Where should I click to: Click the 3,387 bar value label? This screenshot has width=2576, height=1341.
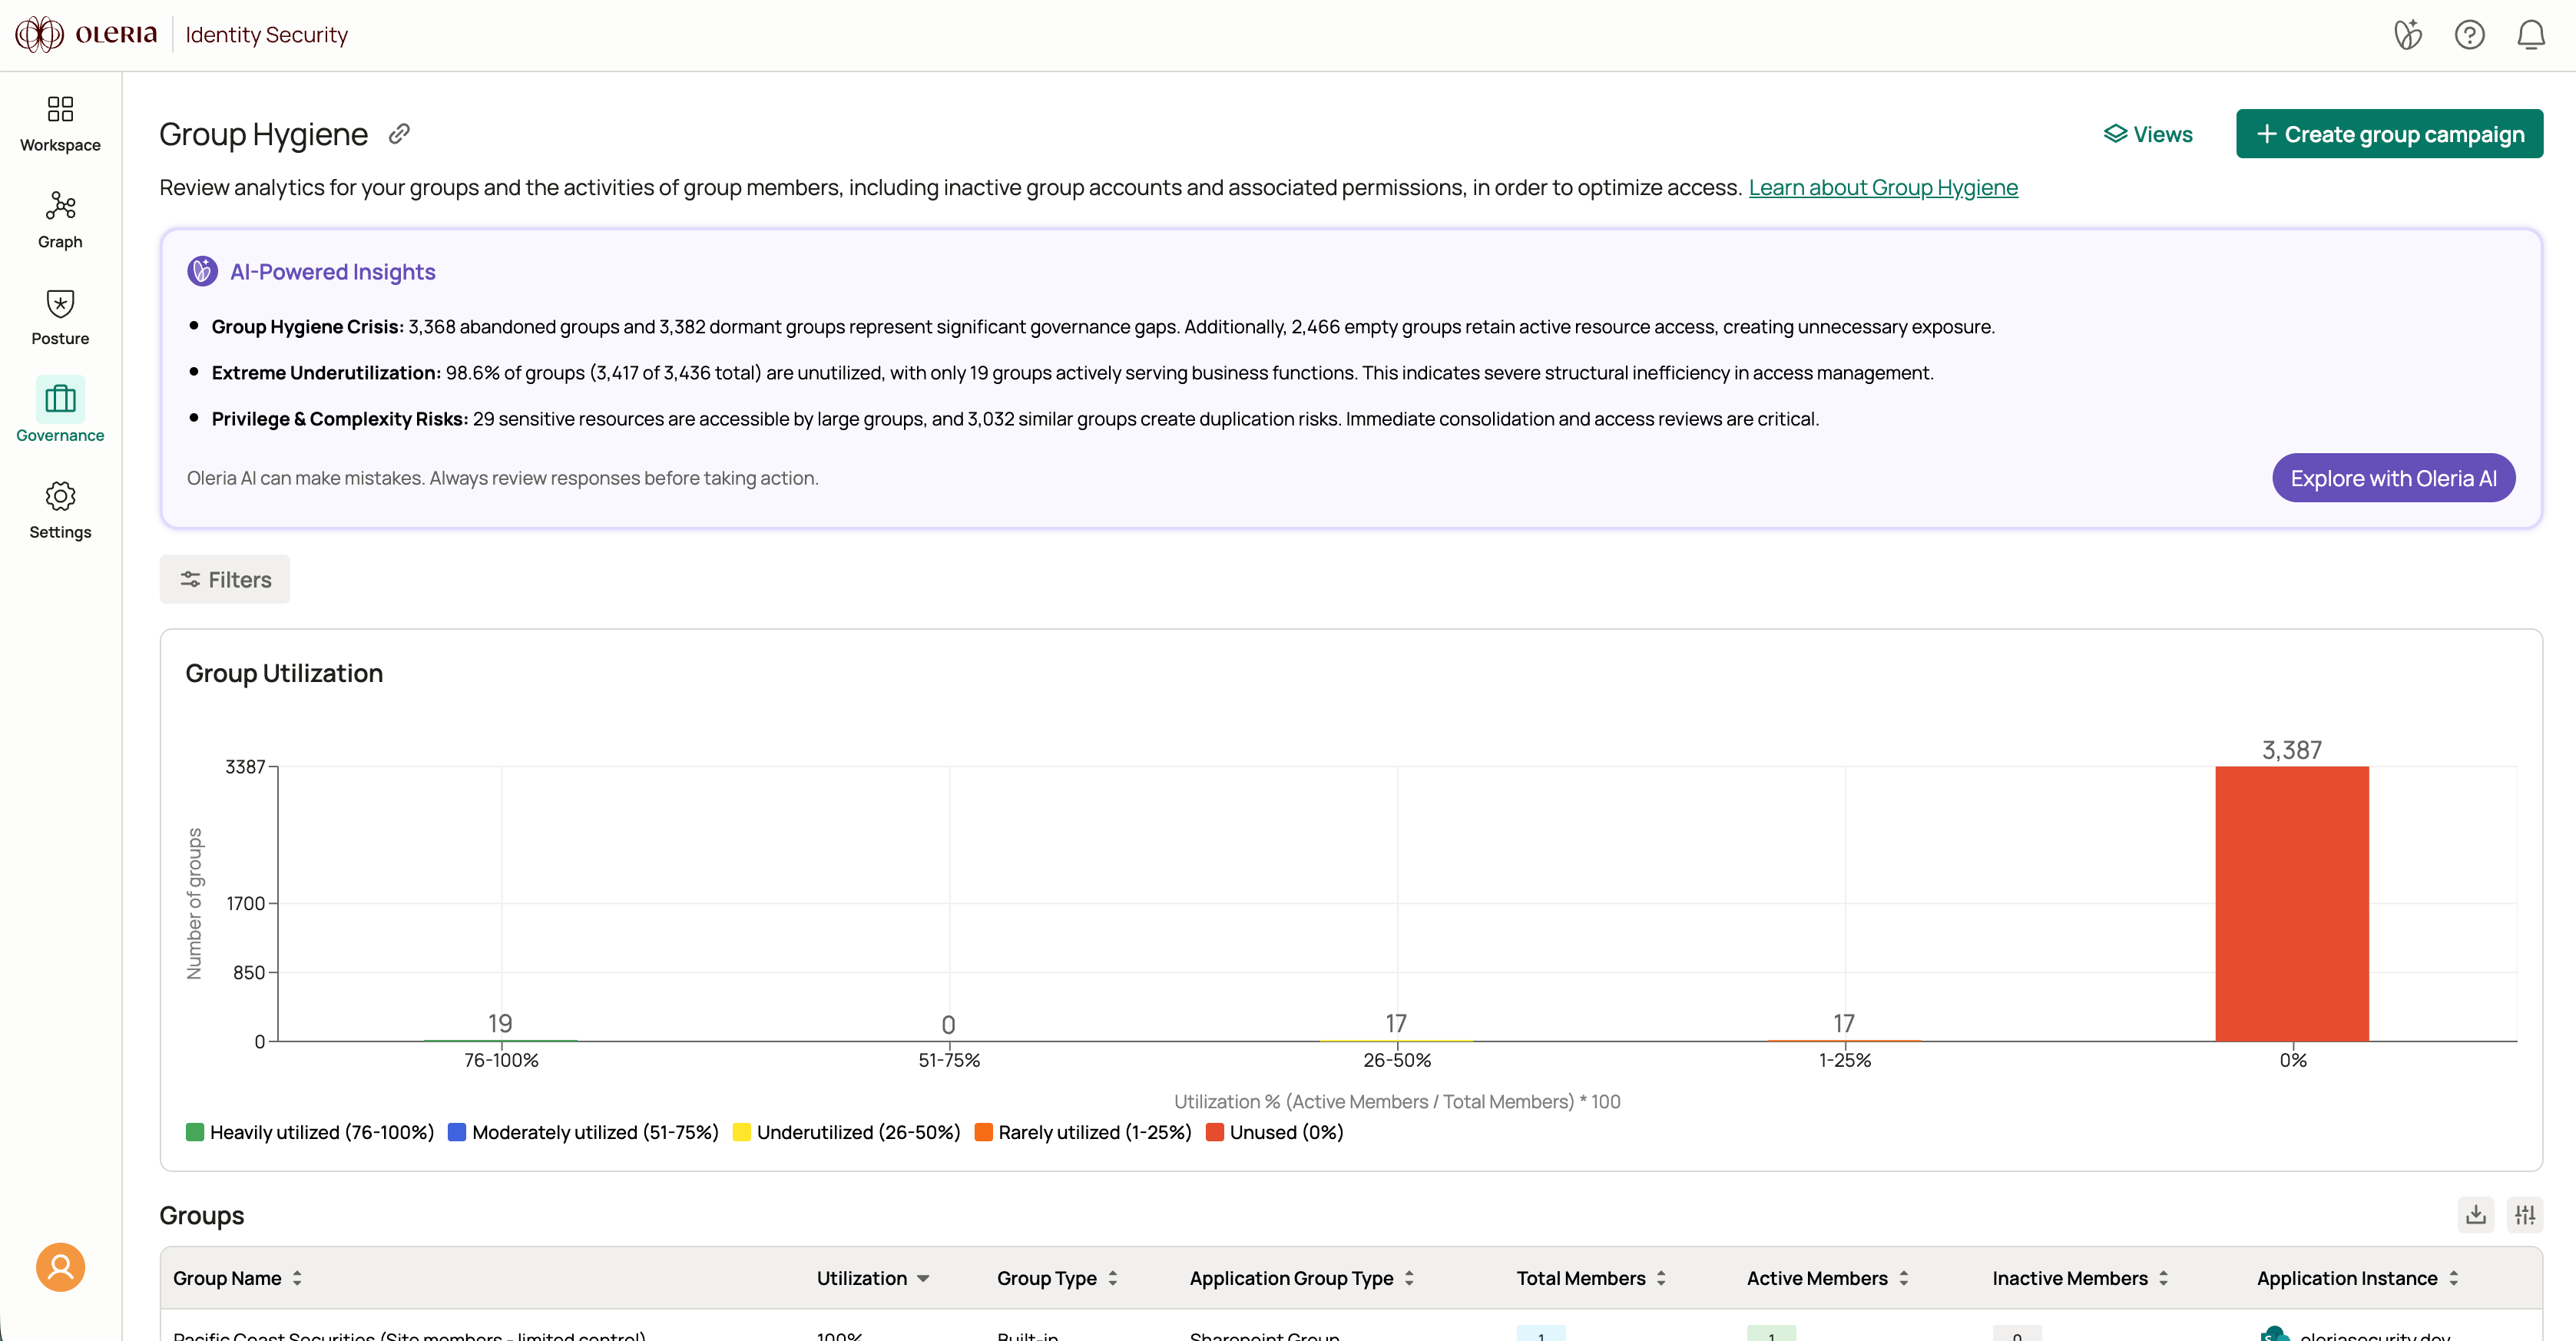pos(2291,749)
